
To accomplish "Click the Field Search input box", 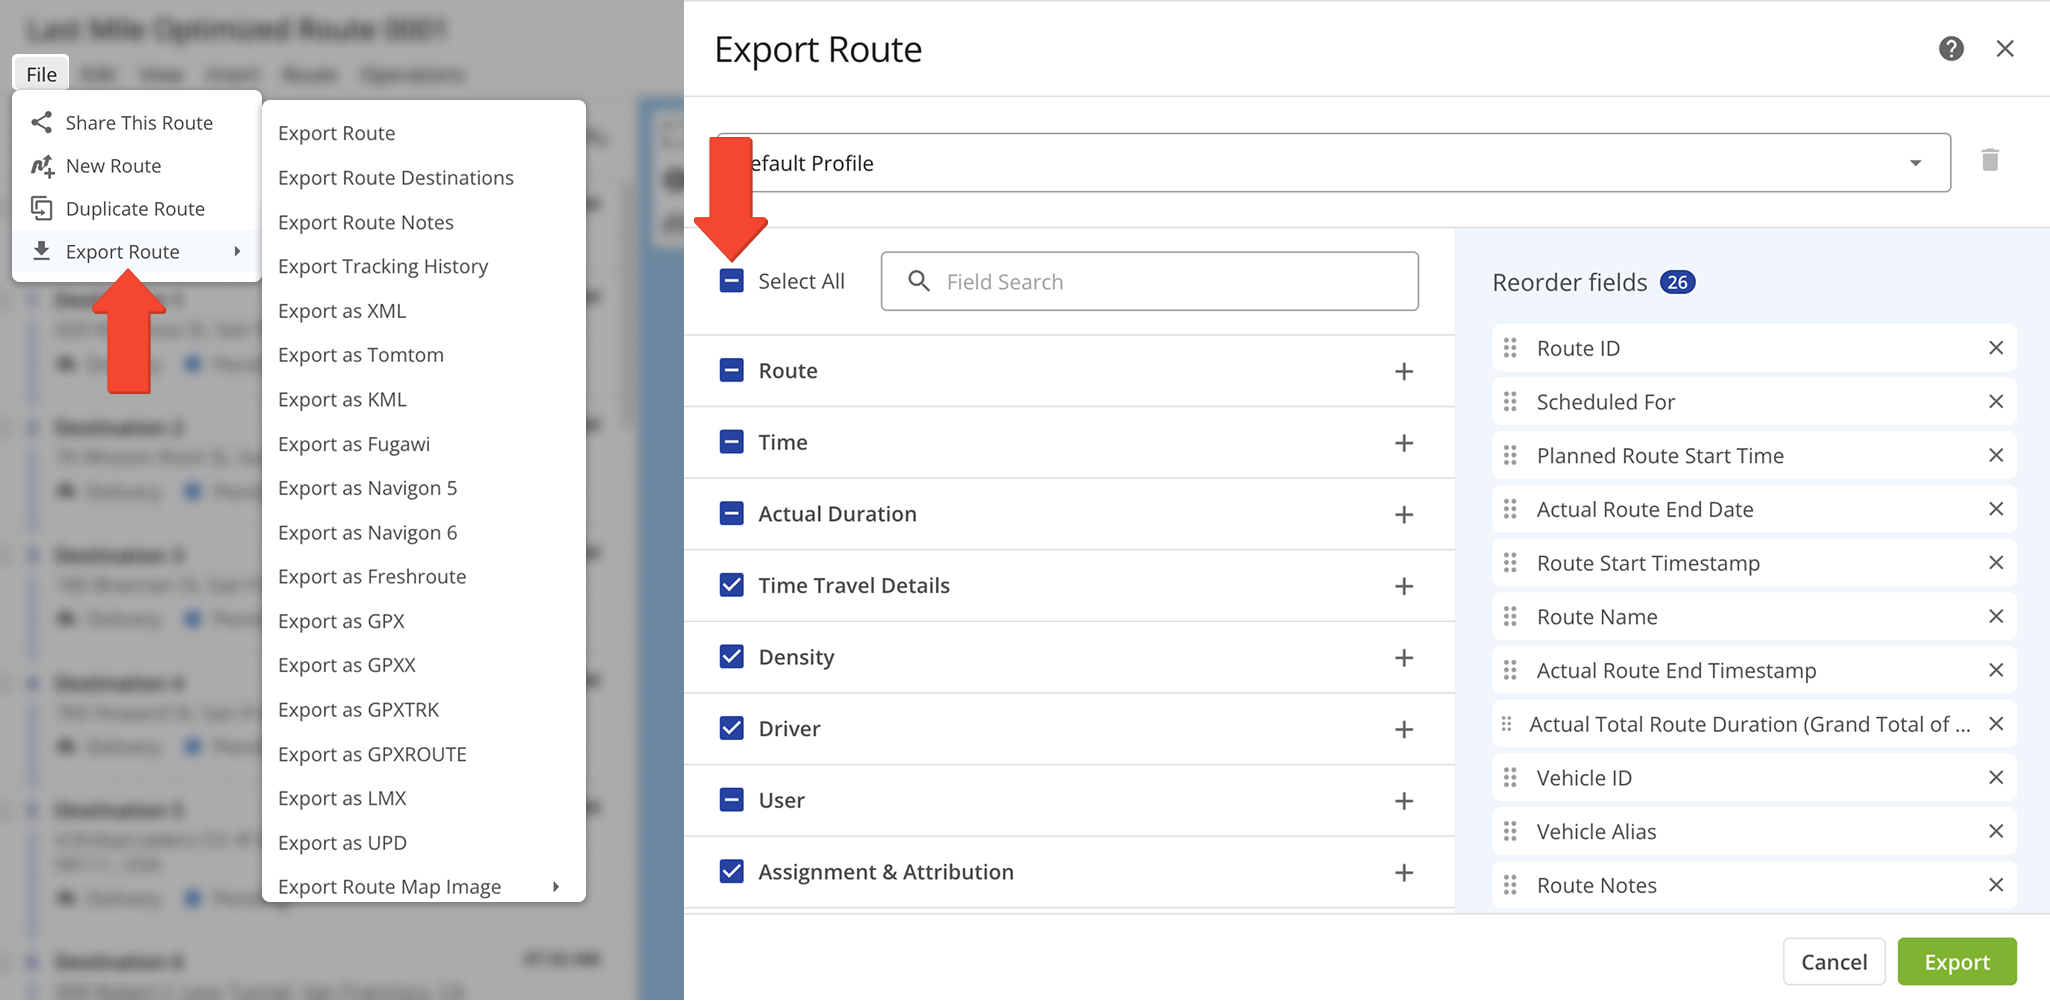I will (1150, 282).
